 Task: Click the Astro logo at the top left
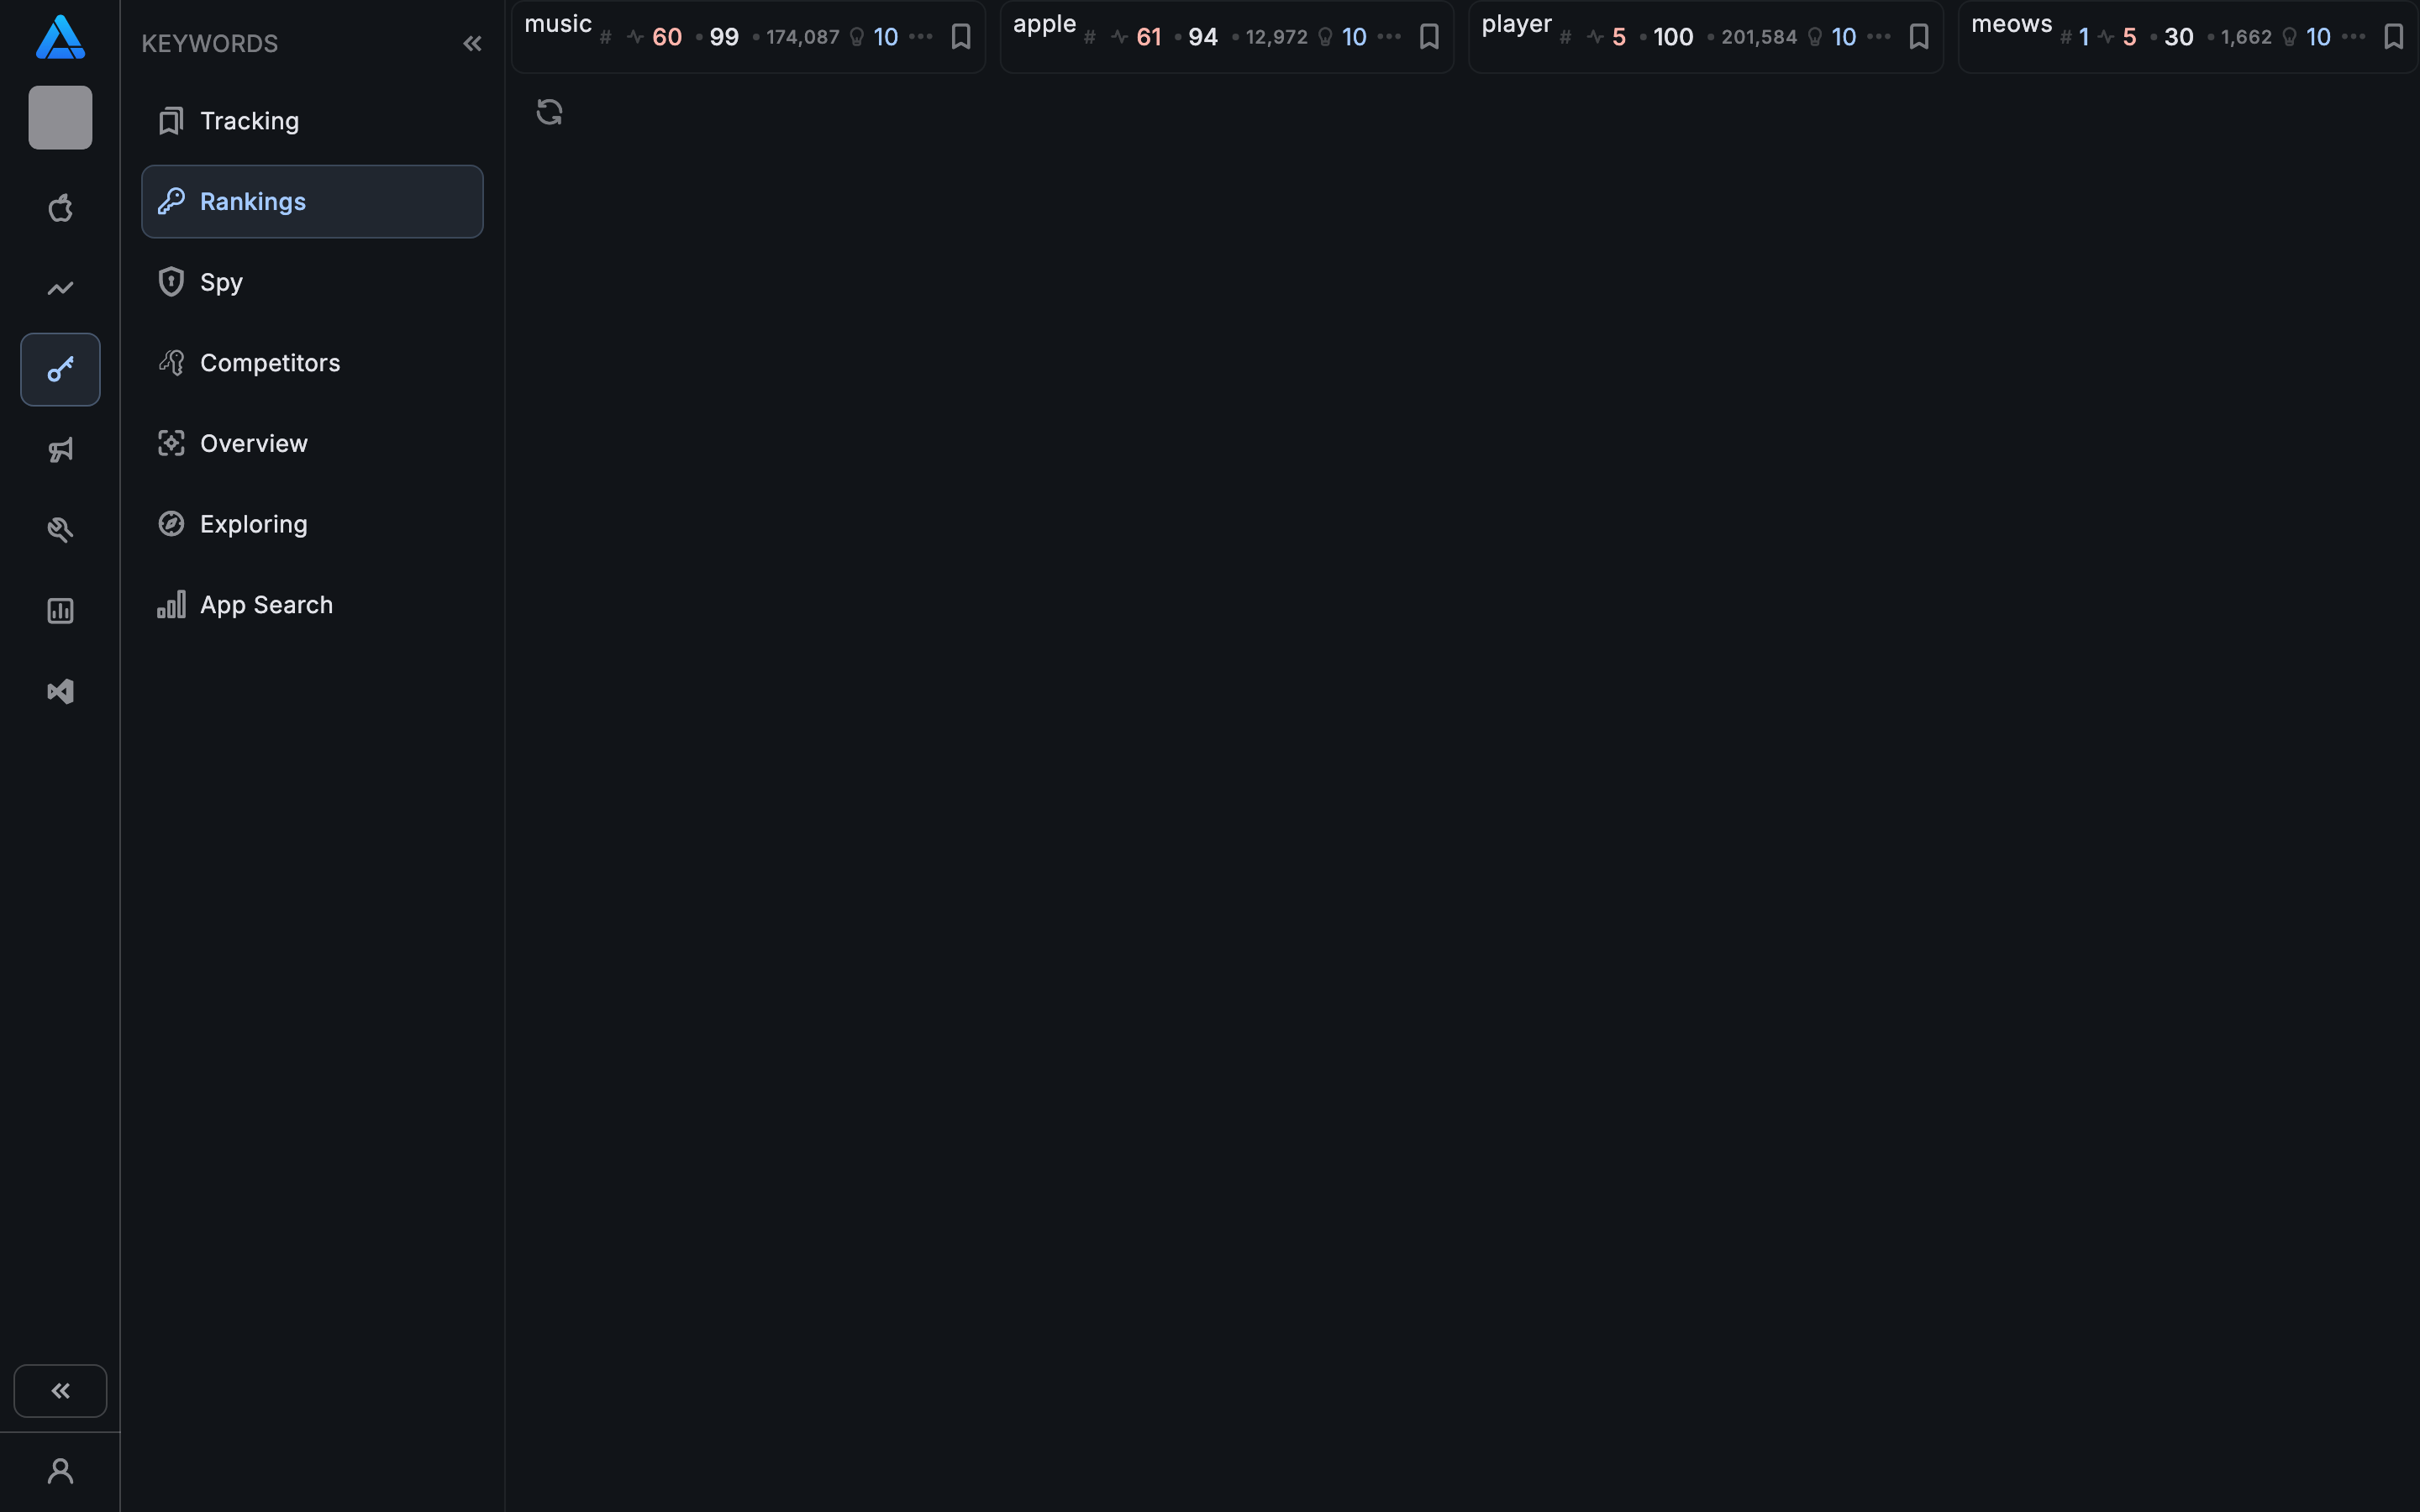click(x=60, y=37)
